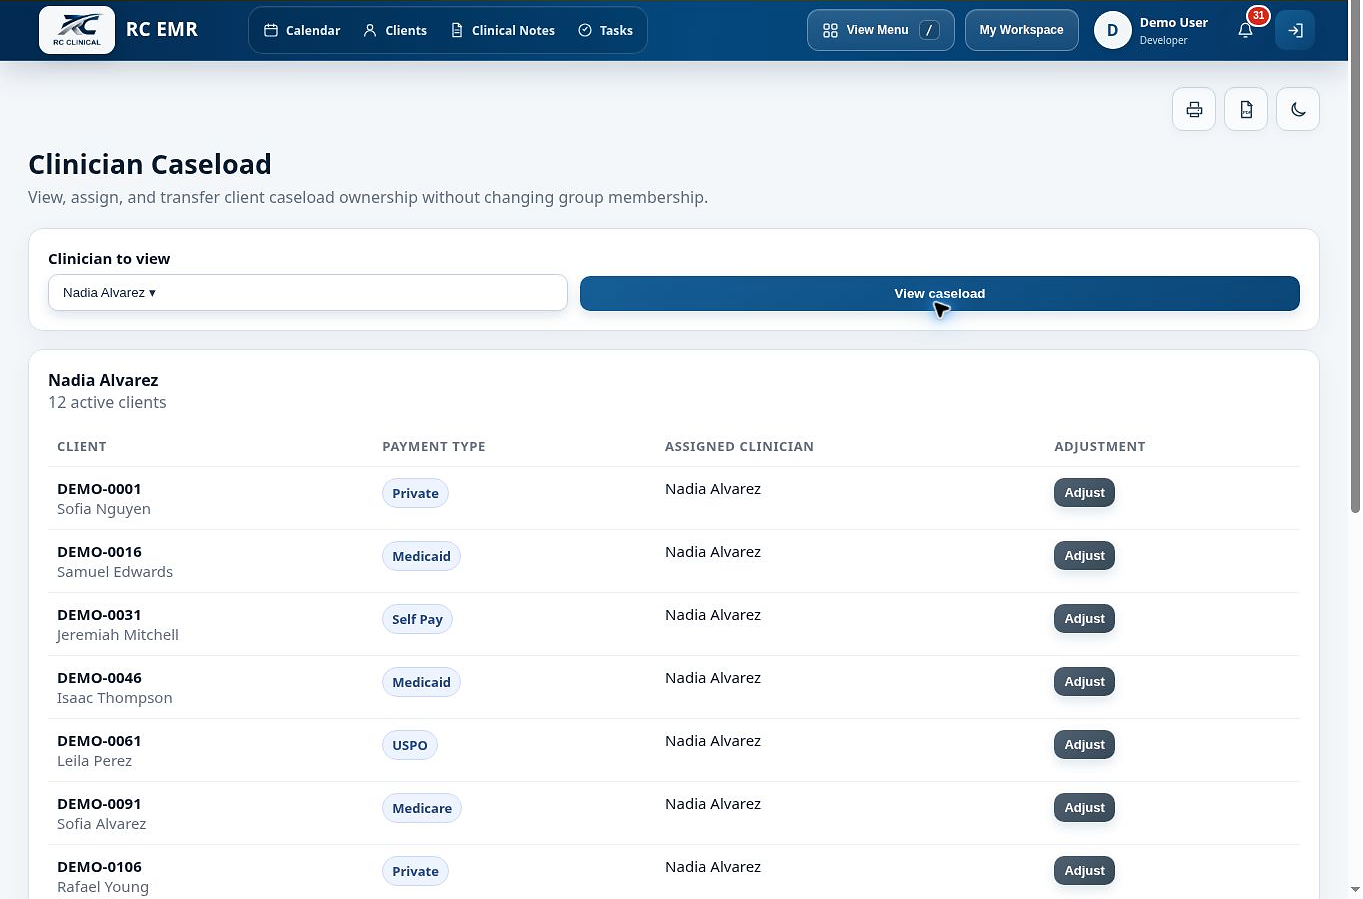The width and height of the screenshot is (1363, 899).
Task: Click the Medicaid badge for Isaac Thompson
Action: 421,682
